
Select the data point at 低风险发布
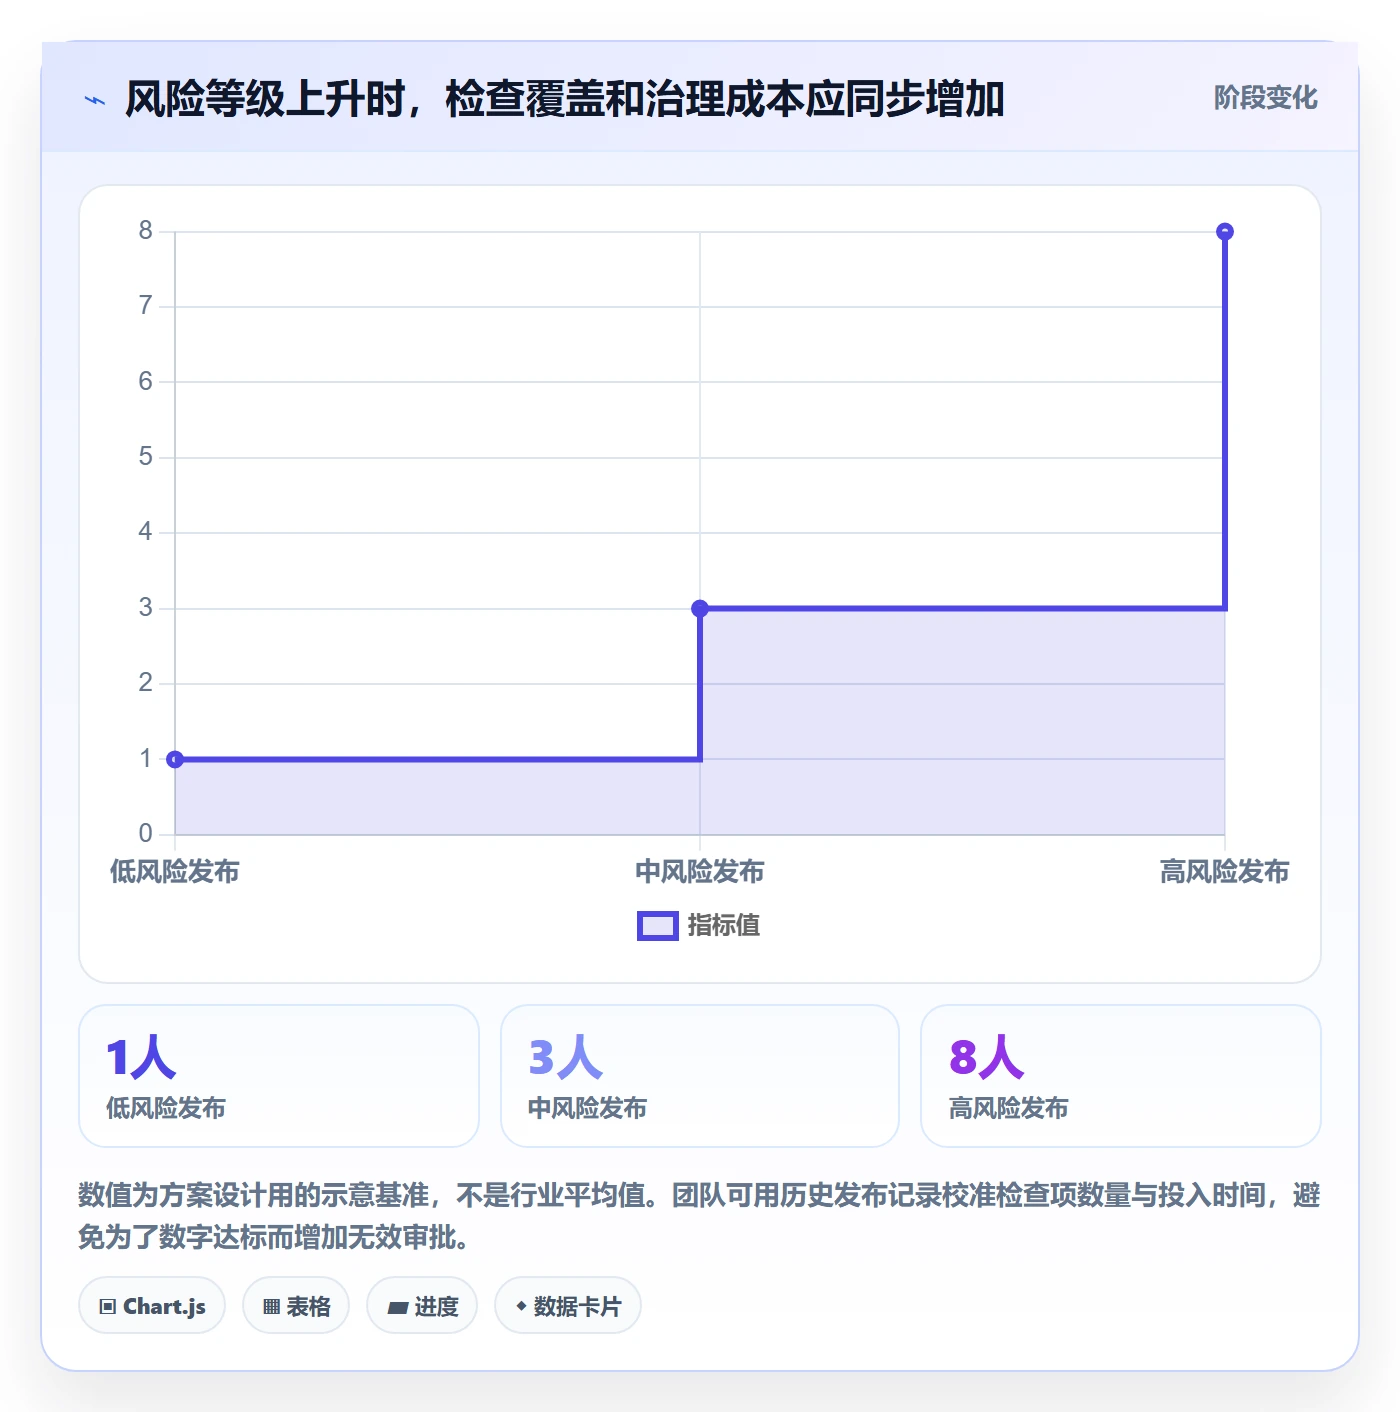point(175,759)
